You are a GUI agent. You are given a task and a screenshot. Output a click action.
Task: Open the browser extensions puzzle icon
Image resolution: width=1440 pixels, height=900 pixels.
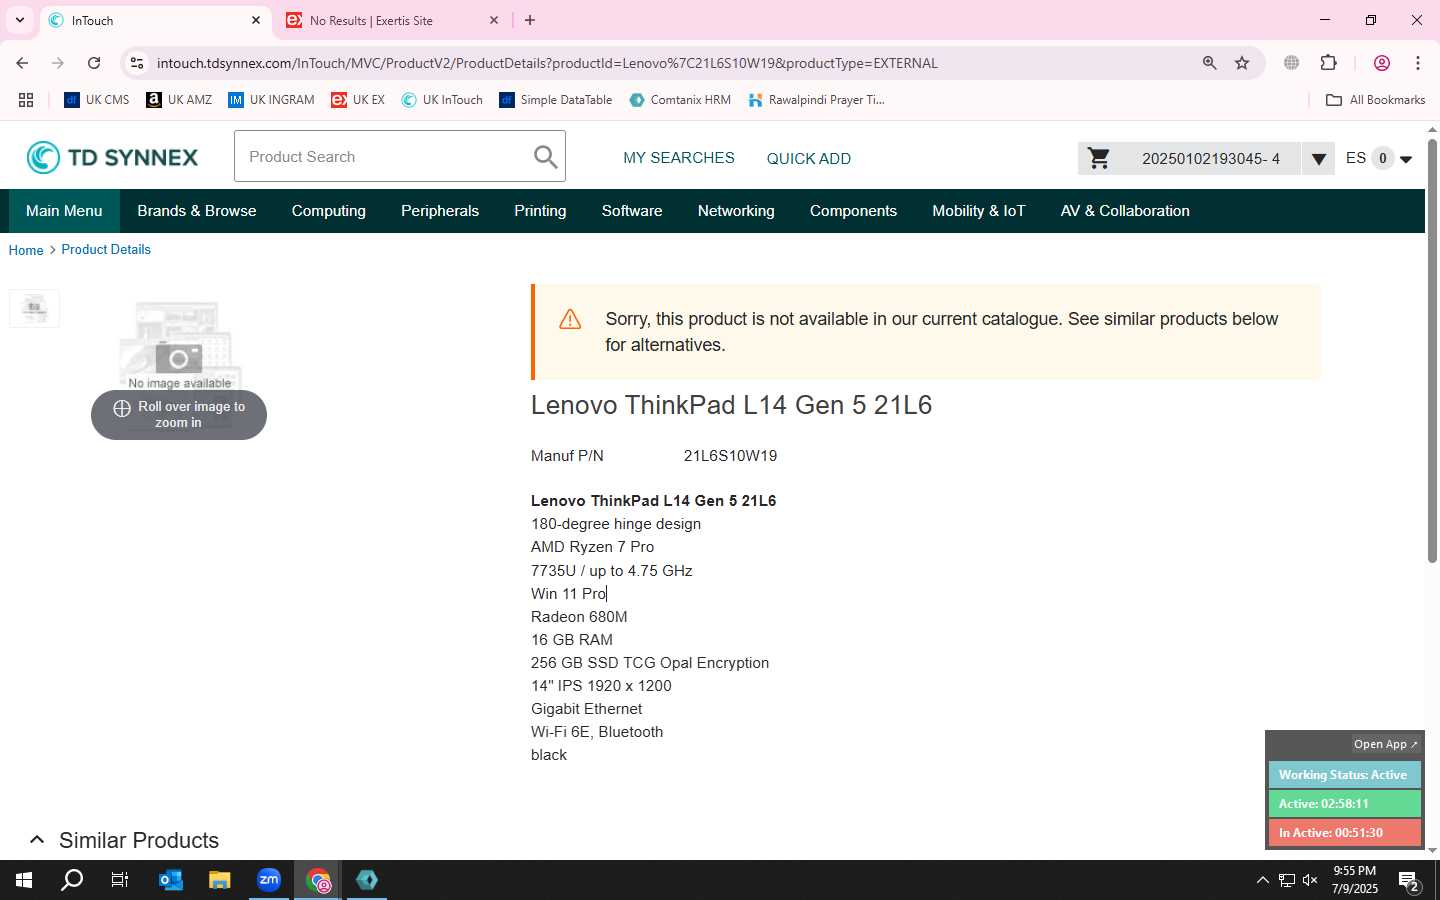pyautogui.click(x=1329, y=63)
